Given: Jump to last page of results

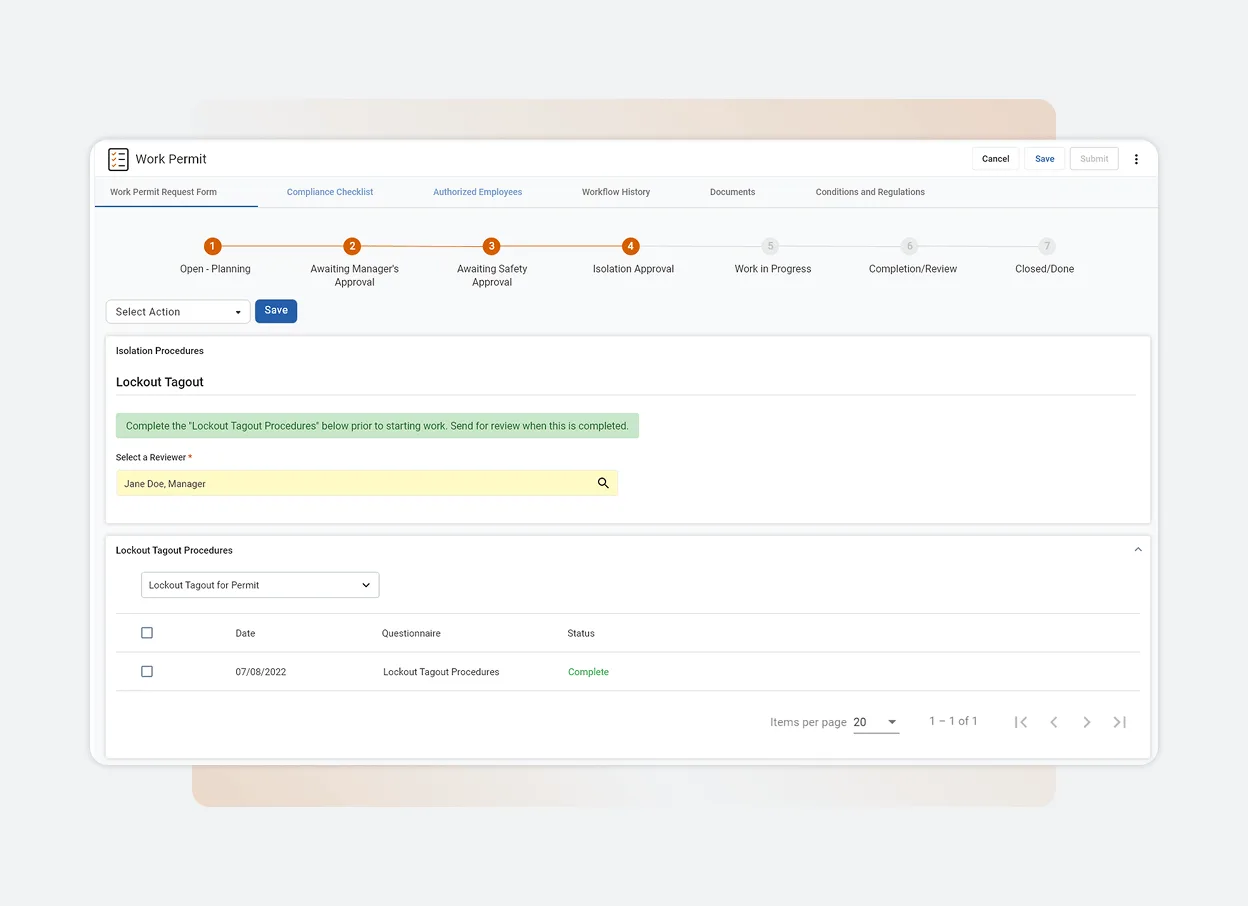Looking at the screenshot, I should point(1119,721).
